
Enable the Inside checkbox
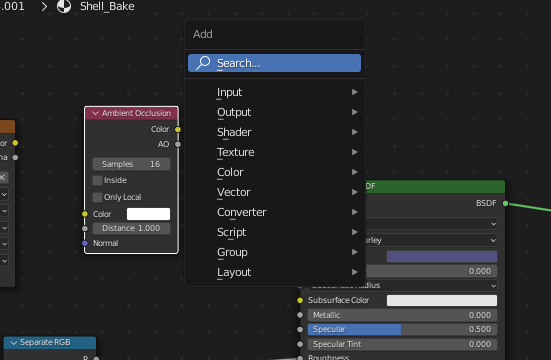tap(97, 180)
